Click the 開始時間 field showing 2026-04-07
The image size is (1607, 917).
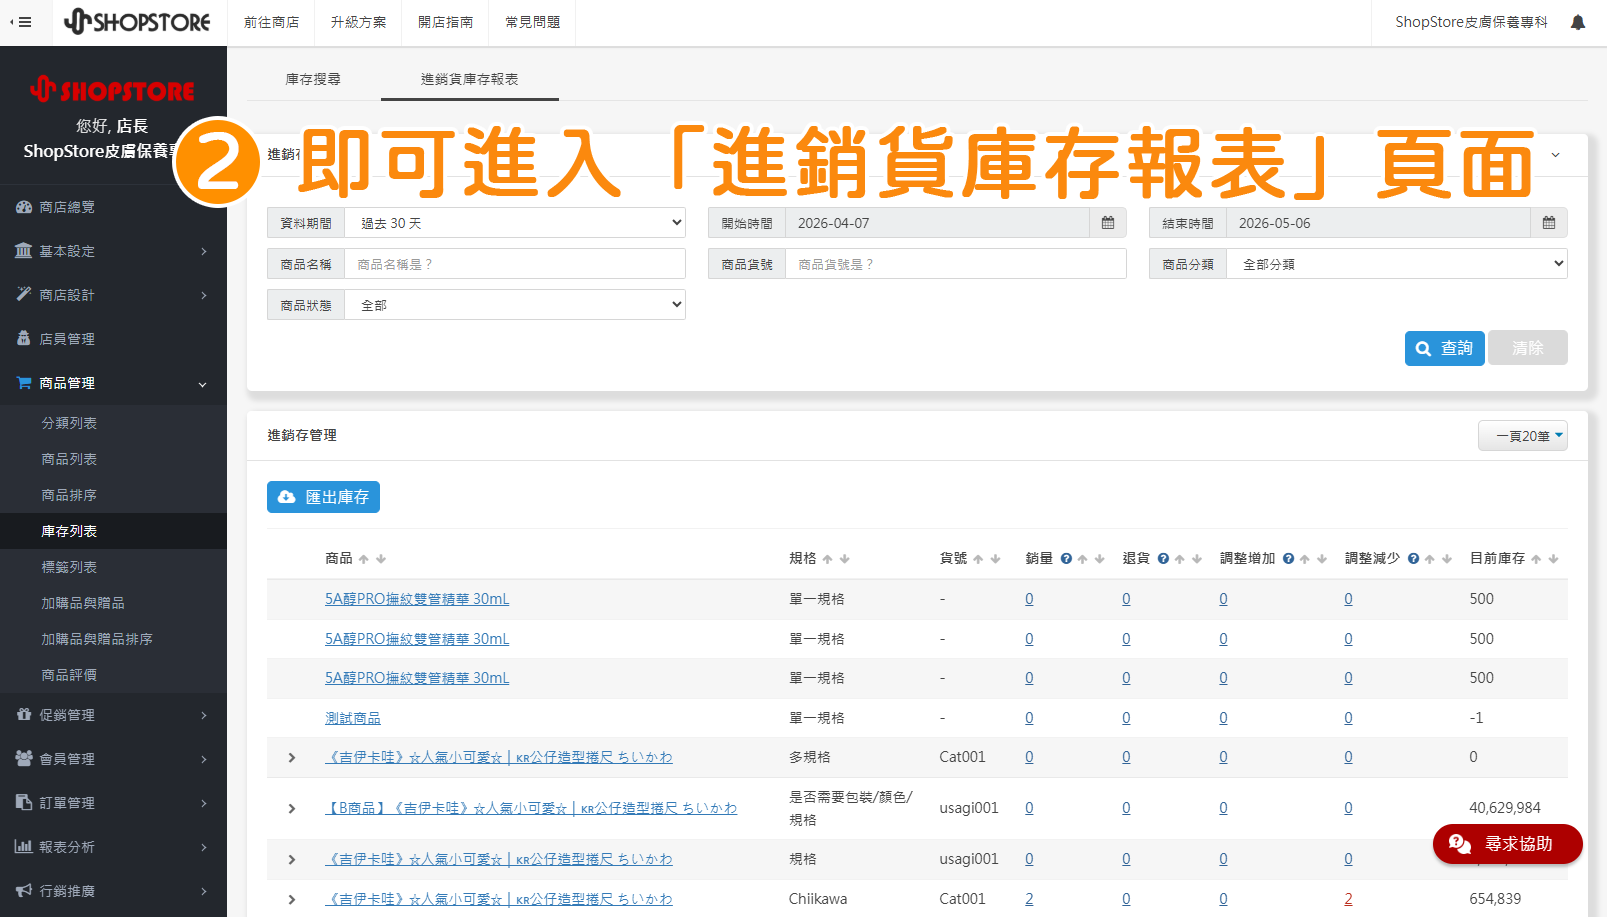(937, 223)
